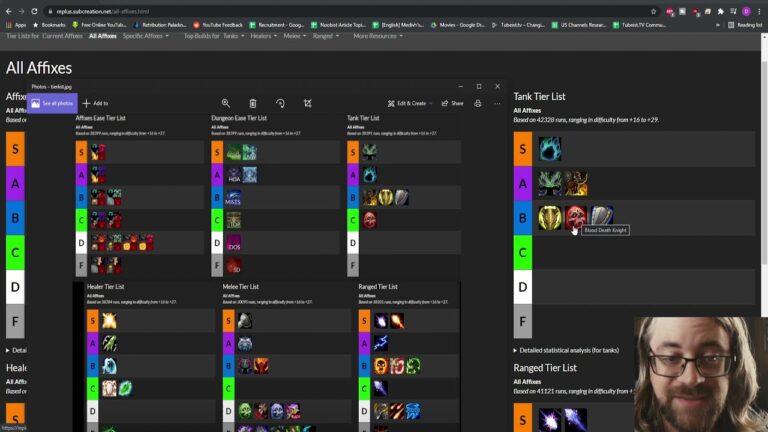Open the Reading list panel
Screen dimensions: 768x432
[745, 24]
